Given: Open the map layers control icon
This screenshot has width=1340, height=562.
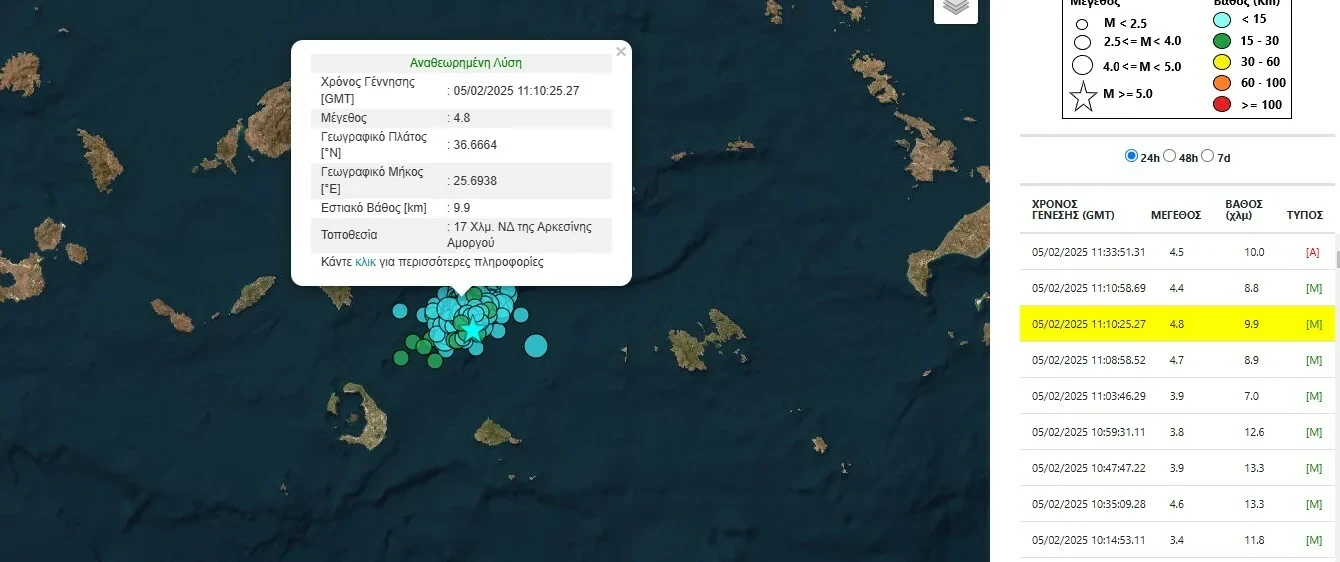Looking at the screenshot, I should tap(955, 6).
